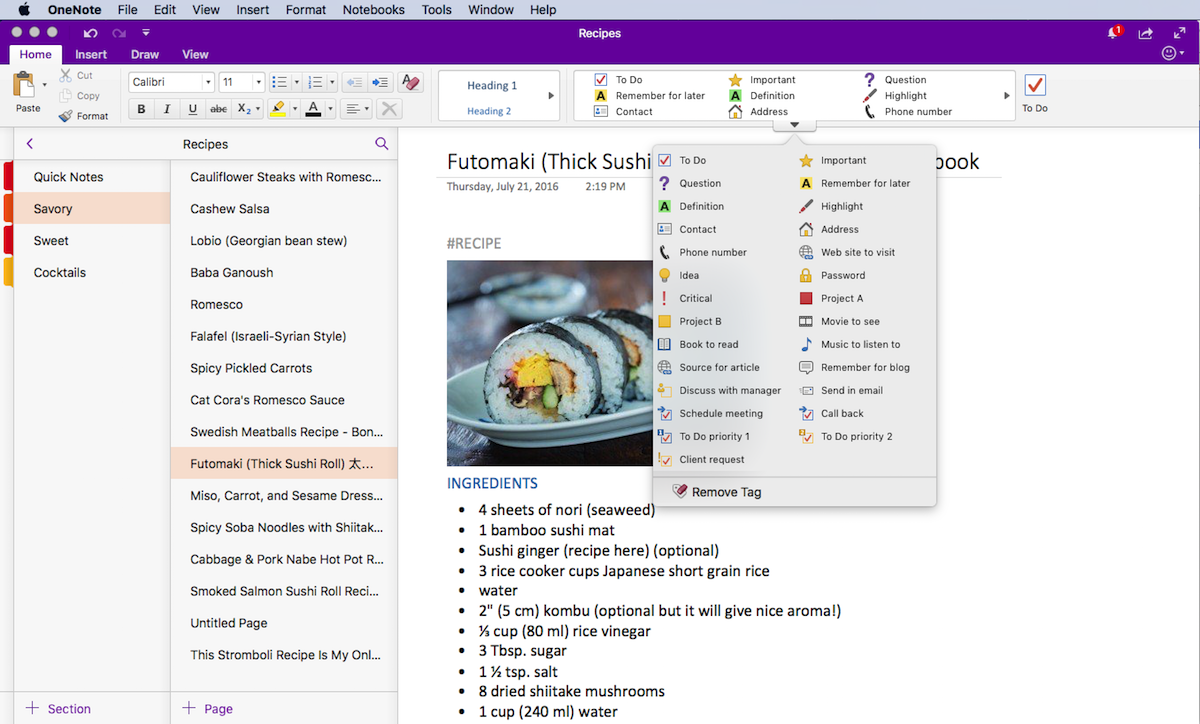Toggle underline formatting
1200x724 pixels.
point(192,108)
